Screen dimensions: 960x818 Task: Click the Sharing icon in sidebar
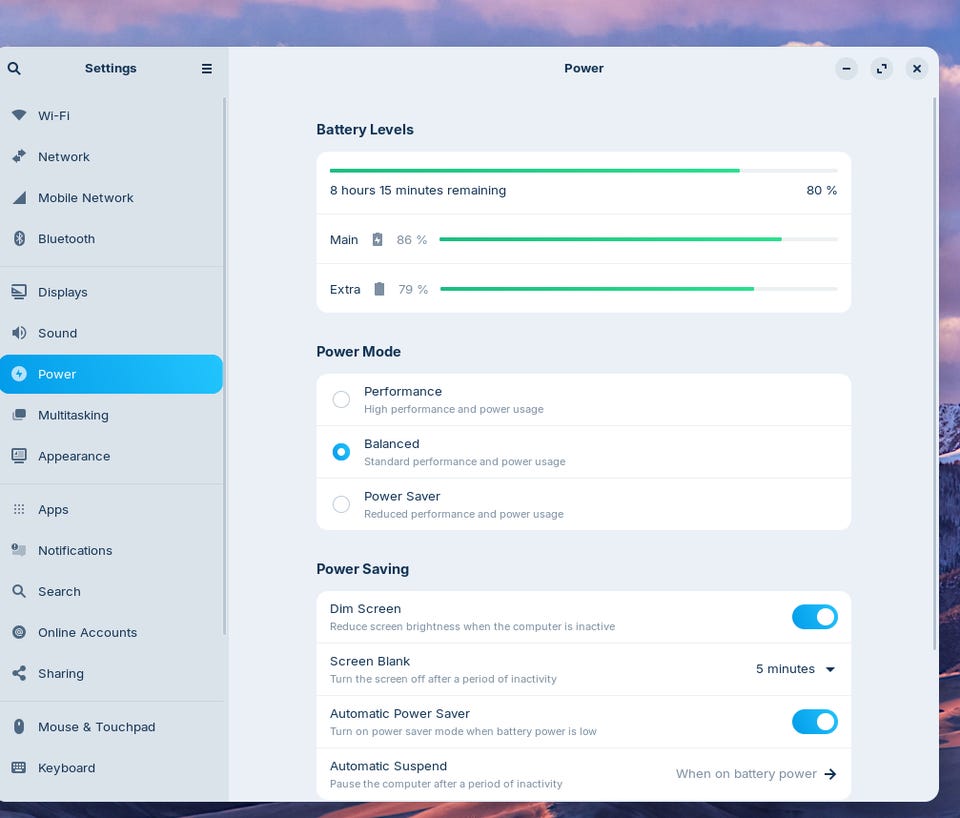(19, 674)
